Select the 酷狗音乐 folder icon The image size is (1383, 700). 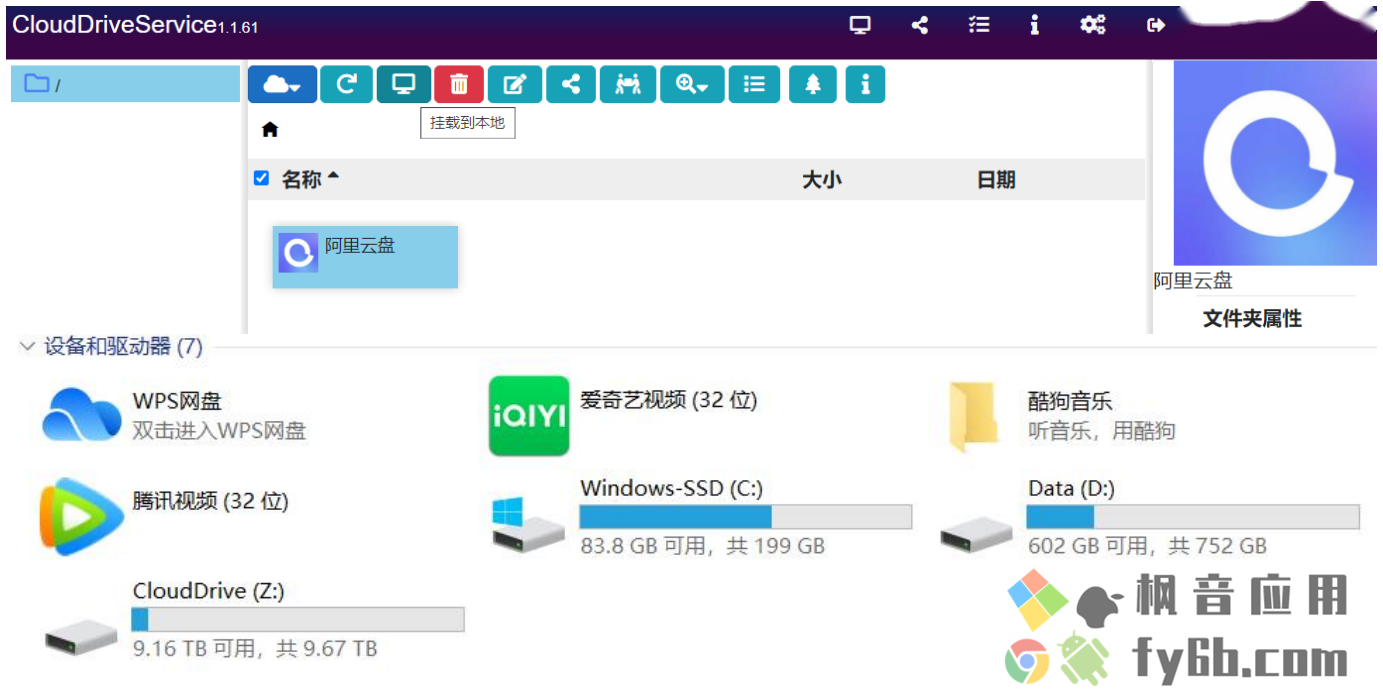point(975,415)
